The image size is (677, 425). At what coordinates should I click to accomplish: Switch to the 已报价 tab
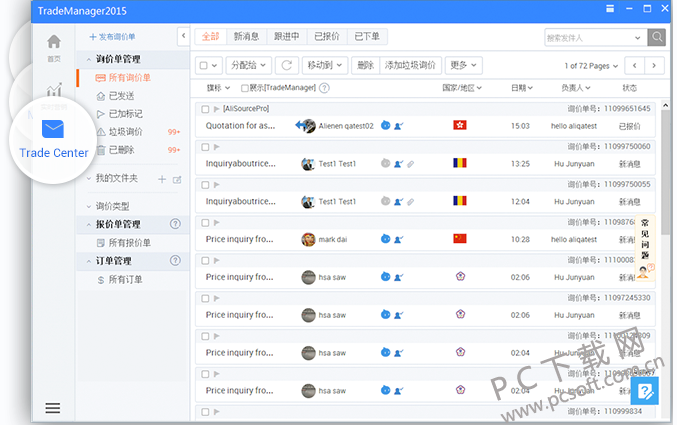click(327, 36)
